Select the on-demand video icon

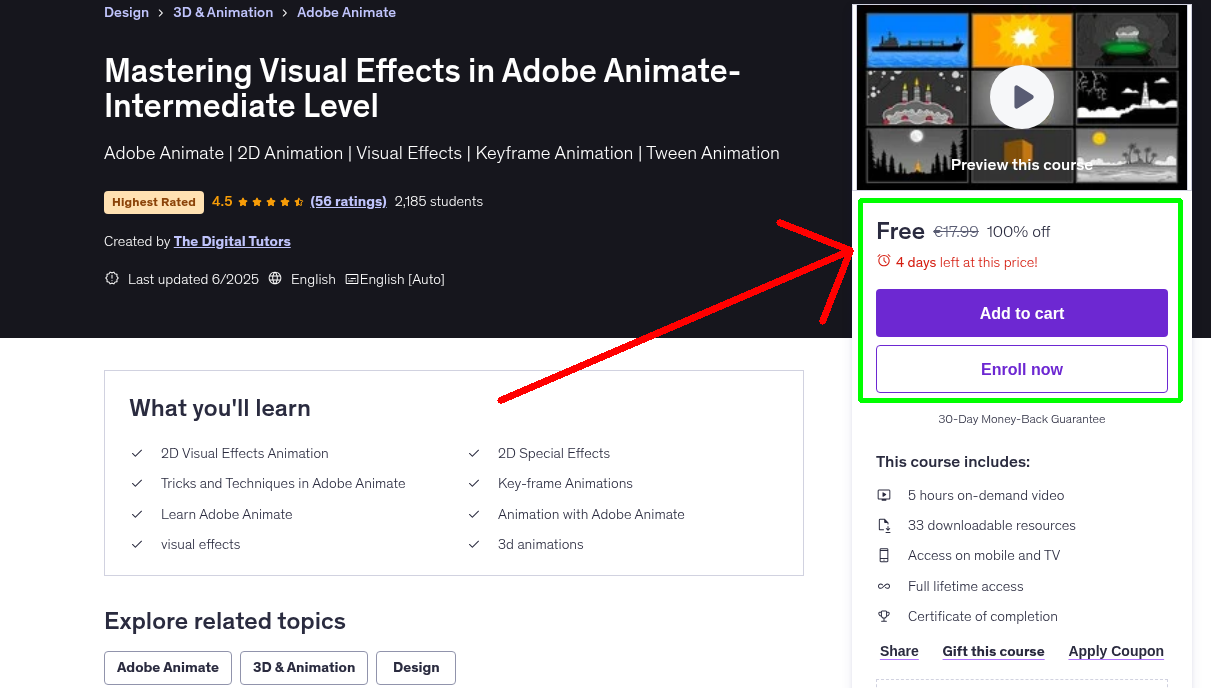884,495
